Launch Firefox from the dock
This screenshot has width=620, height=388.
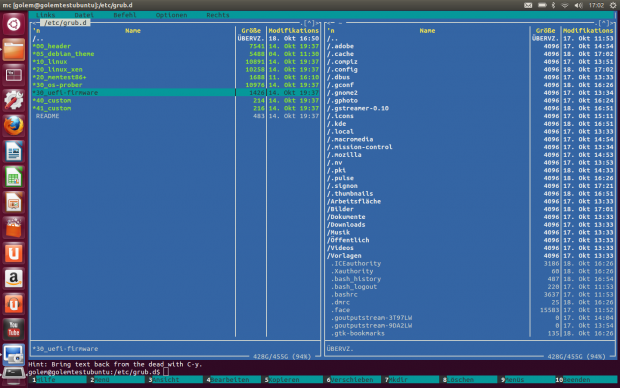(13, 126)
